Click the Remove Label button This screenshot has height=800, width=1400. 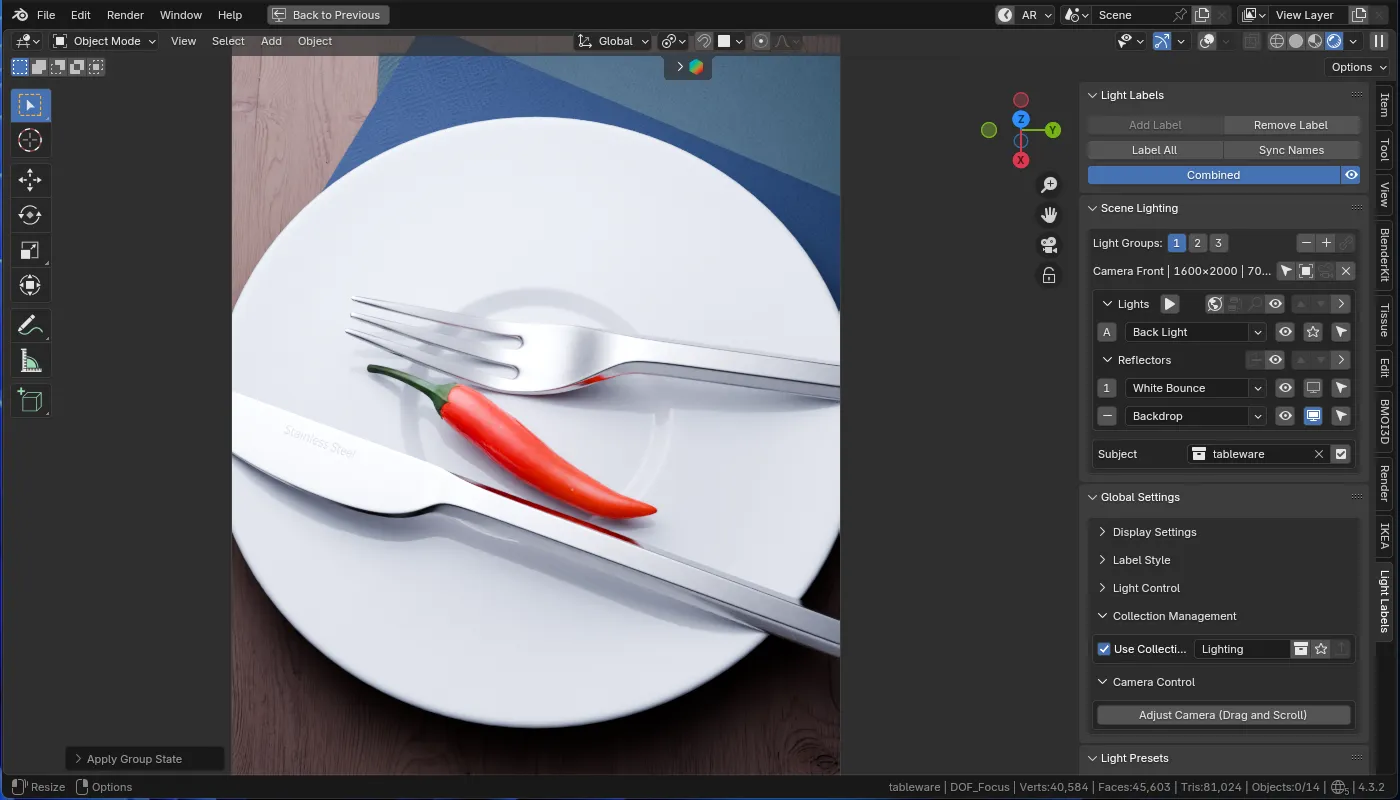pos(1291,125)
